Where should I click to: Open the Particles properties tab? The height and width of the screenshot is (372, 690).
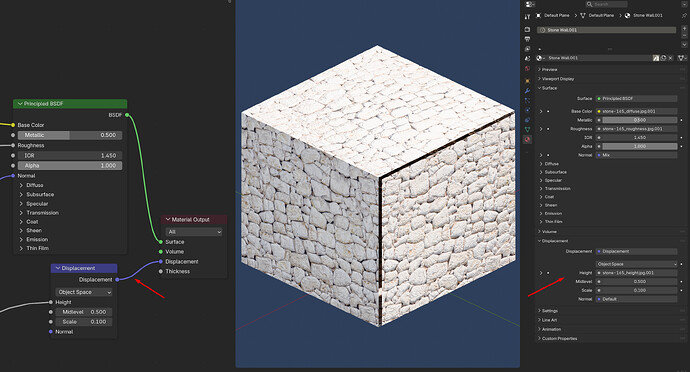coord(527,100)
